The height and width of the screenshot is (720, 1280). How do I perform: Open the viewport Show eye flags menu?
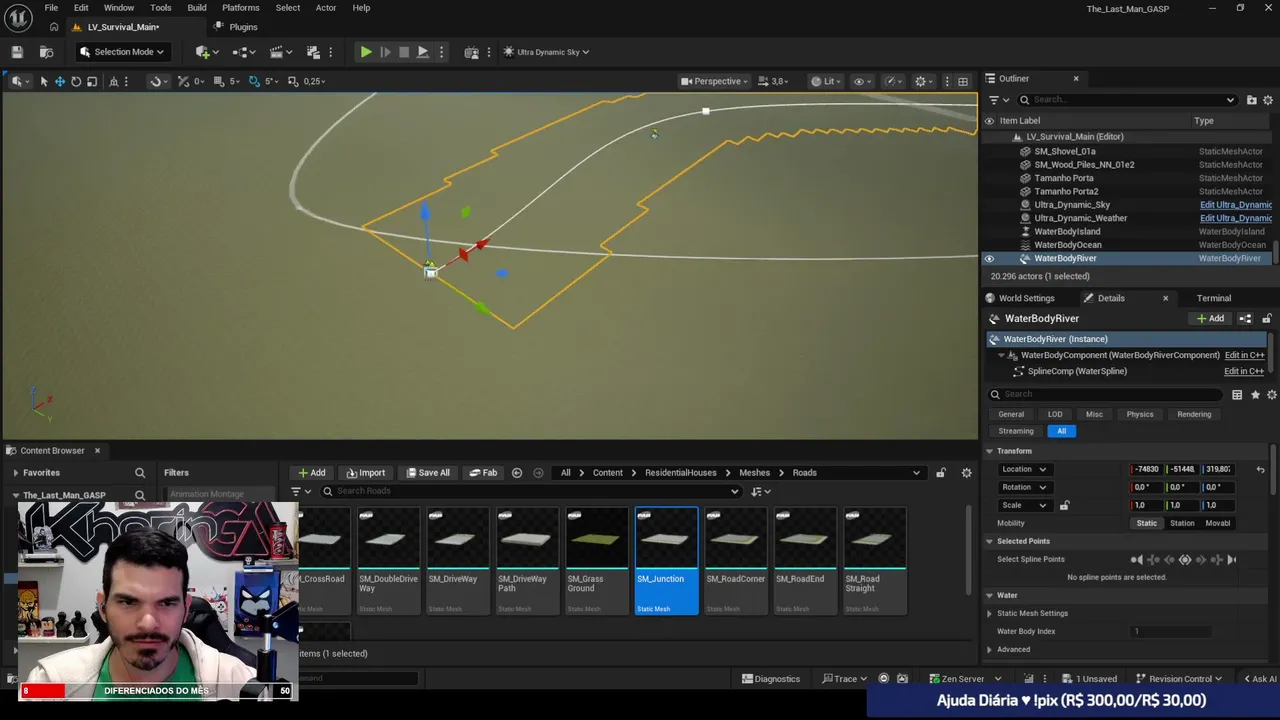click(x=862, y=81)
